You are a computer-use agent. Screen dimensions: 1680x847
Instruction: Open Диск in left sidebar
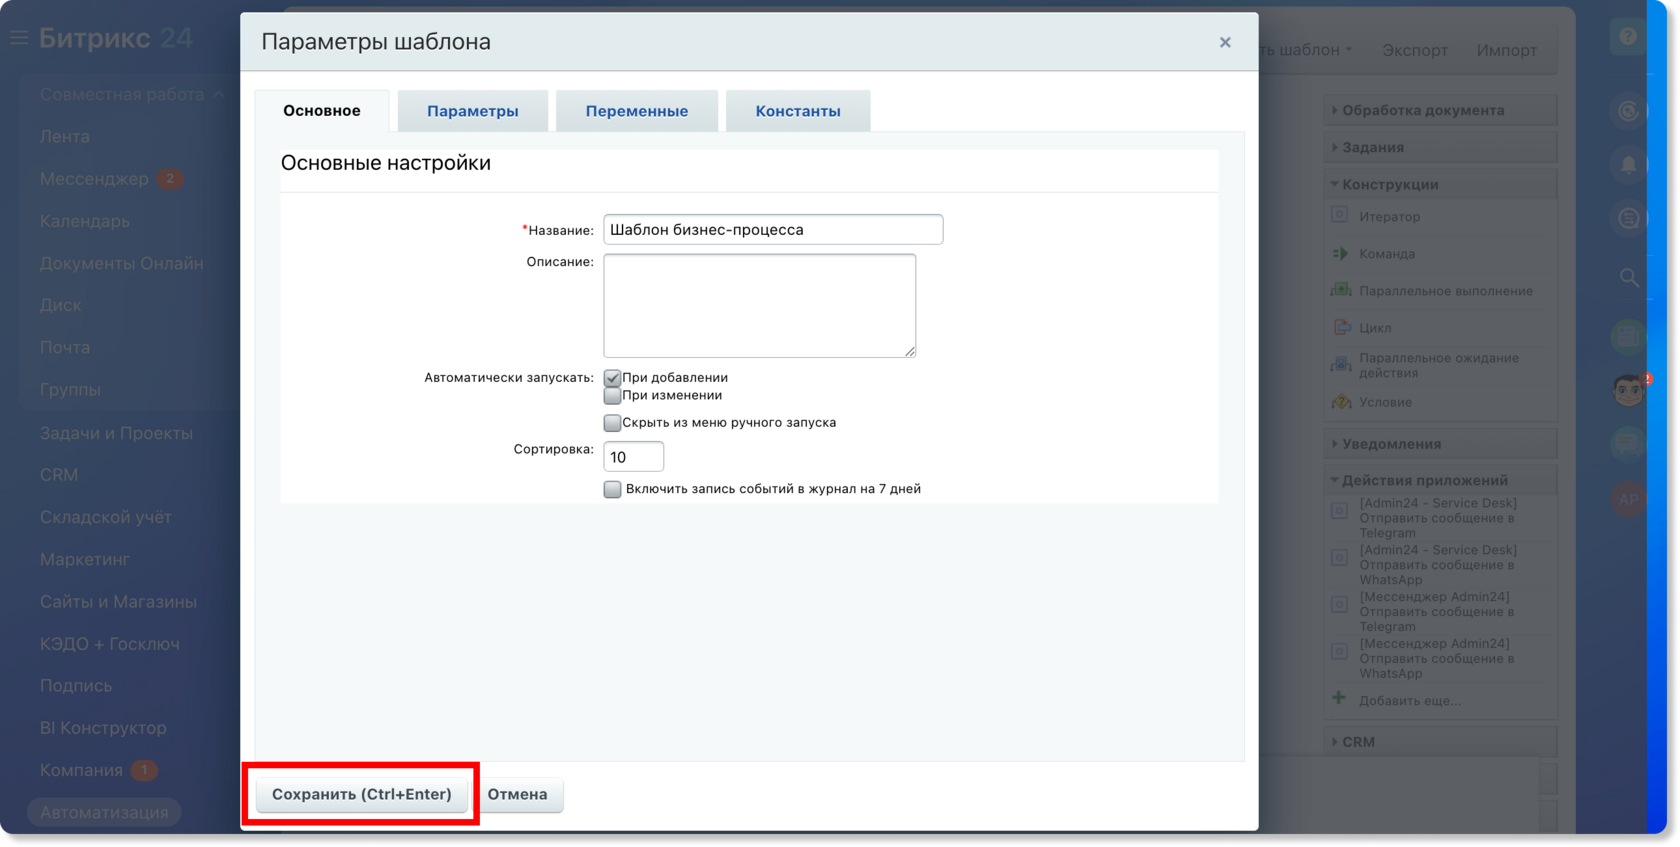(60, 305)
